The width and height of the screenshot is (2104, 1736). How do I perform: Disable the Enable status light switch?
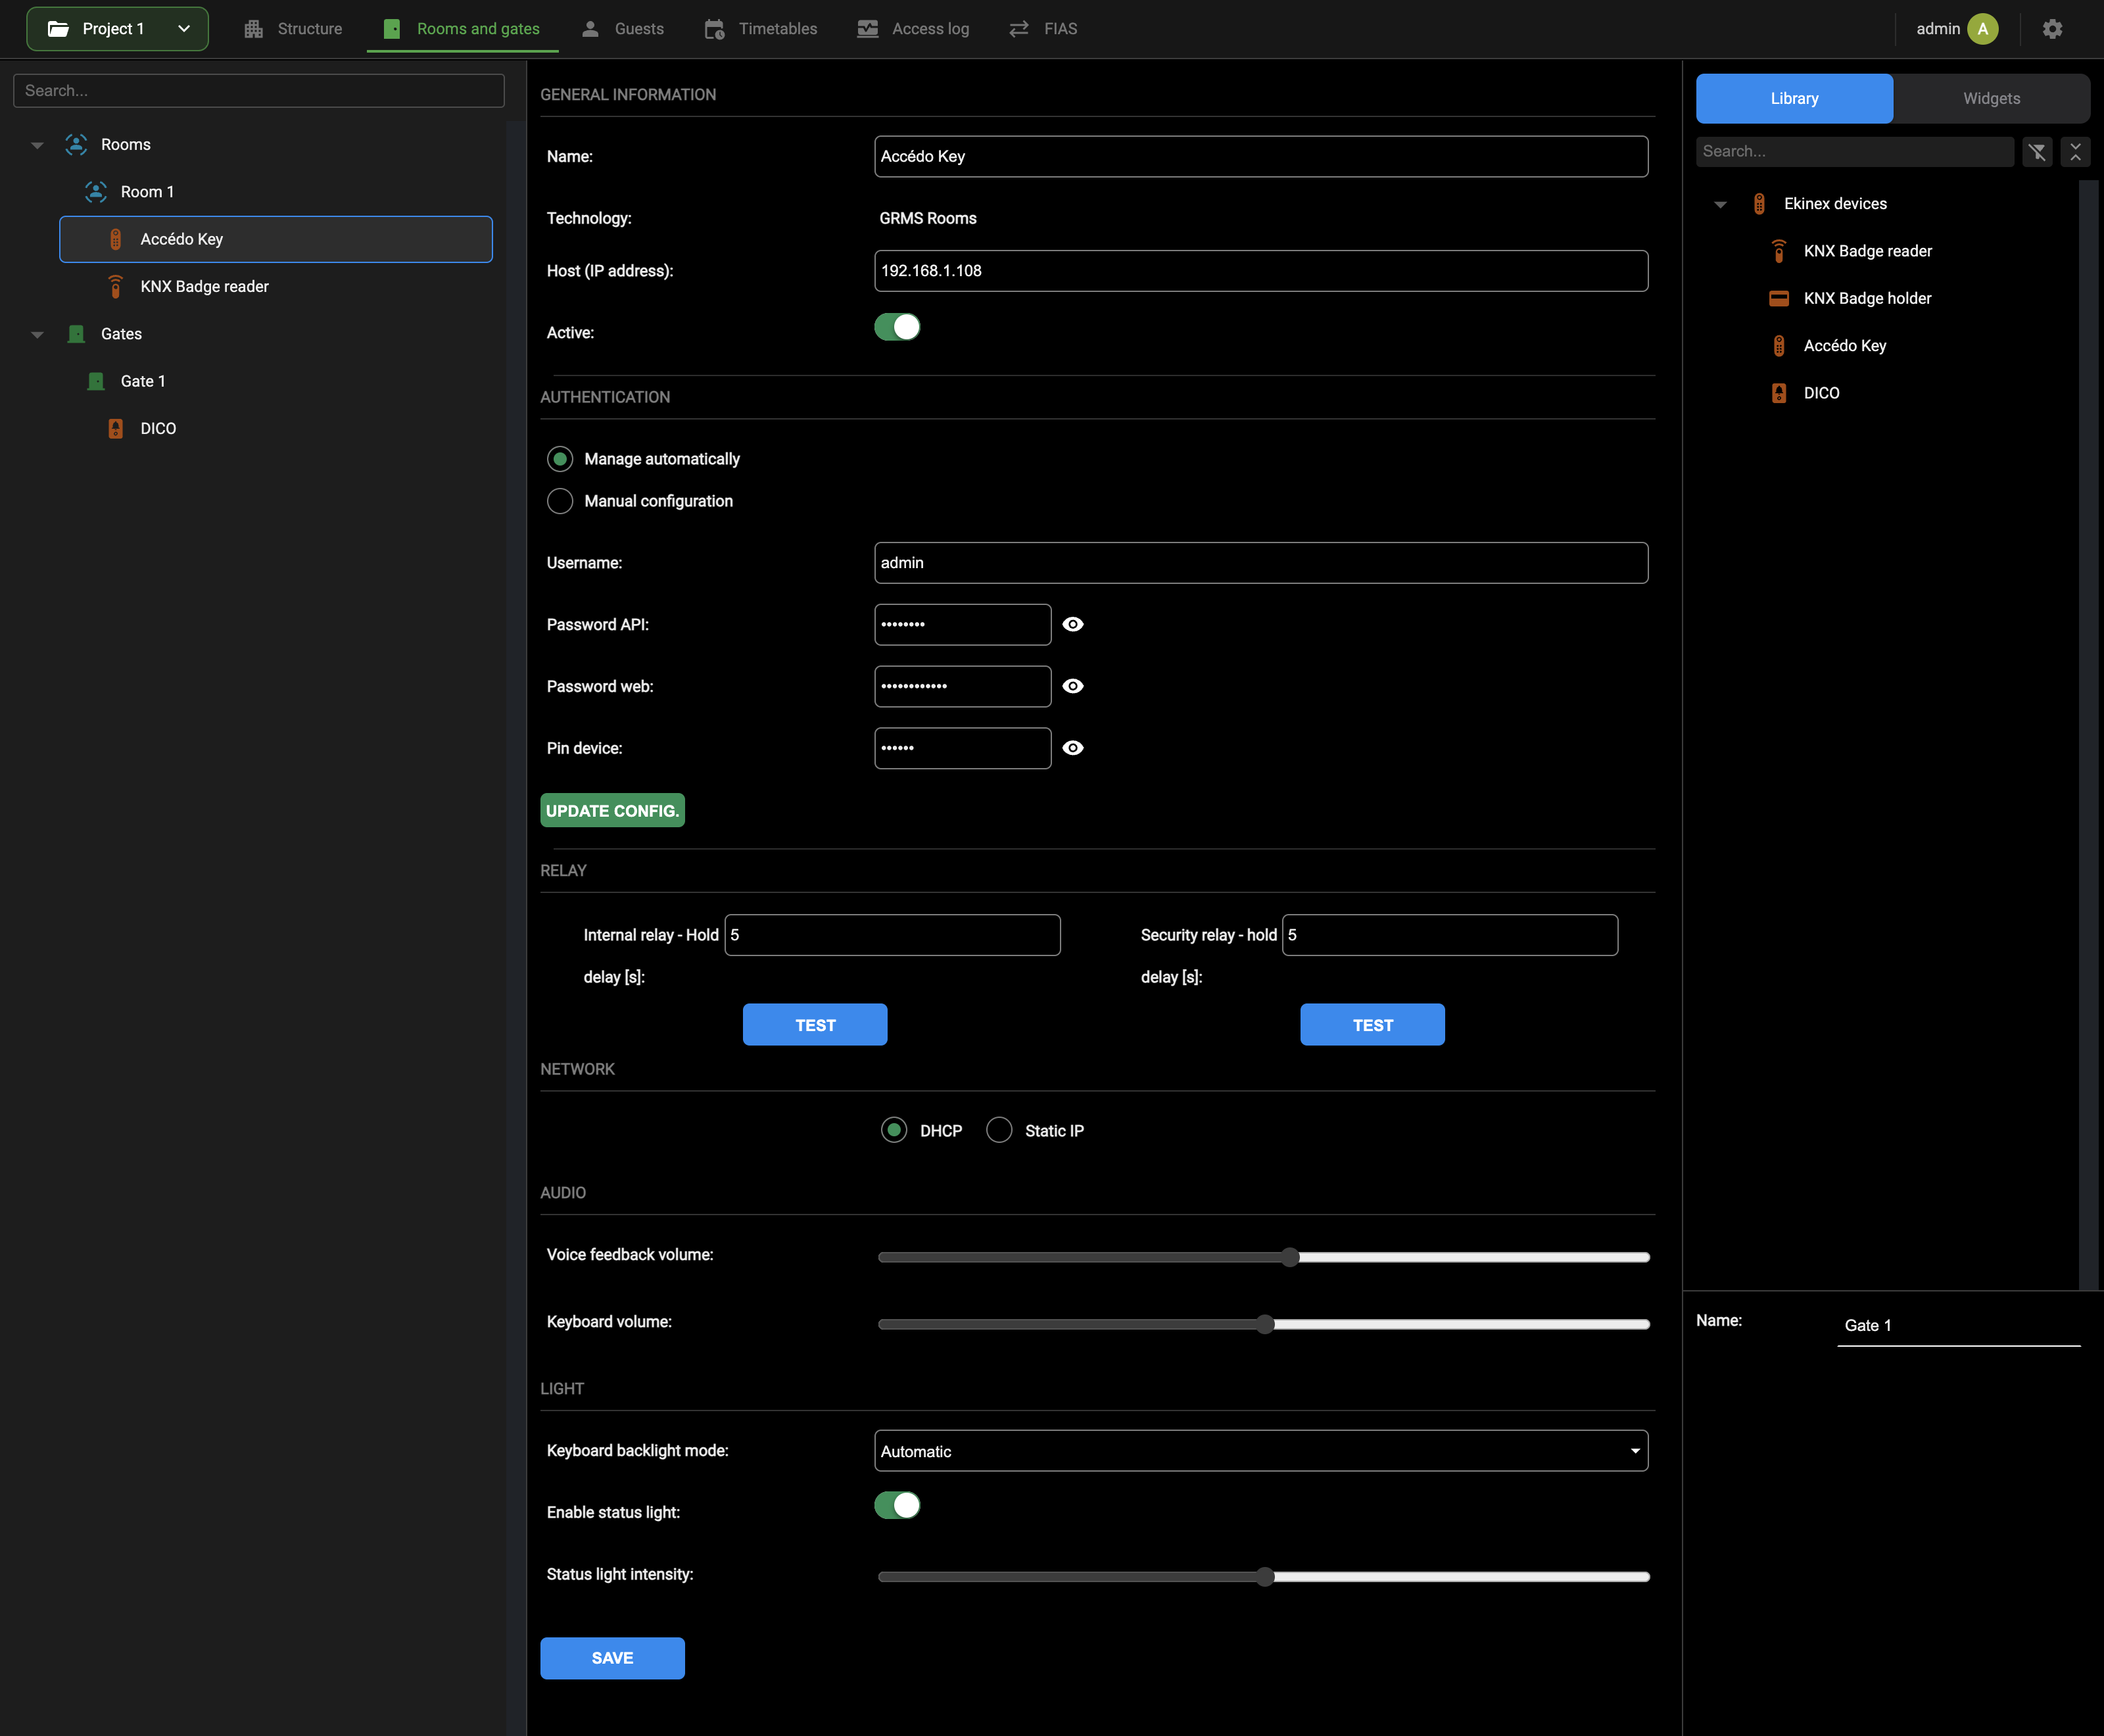(x=897, y=1505)
